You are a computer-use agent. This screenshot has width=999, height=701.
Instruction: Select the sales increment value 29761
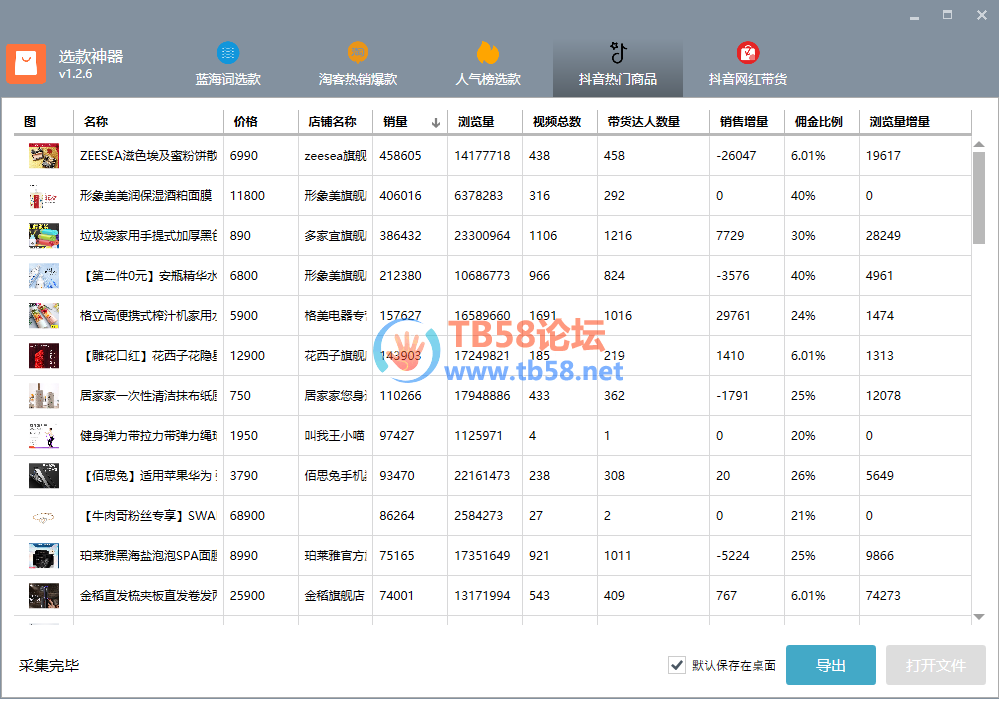[733, 315]
